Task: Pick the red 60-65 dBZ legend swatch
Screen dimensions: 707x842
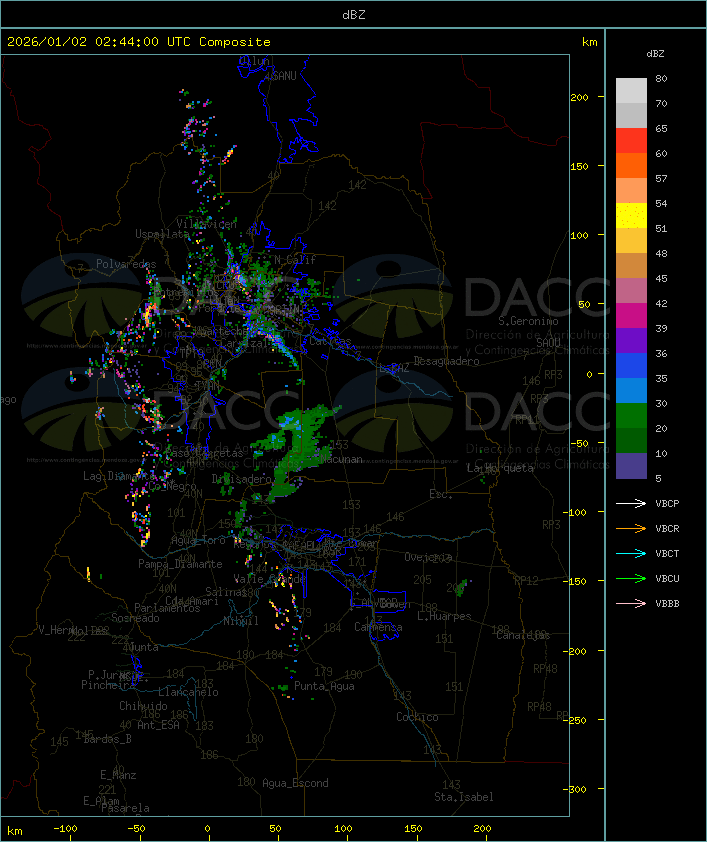Action: coord(631,140)
